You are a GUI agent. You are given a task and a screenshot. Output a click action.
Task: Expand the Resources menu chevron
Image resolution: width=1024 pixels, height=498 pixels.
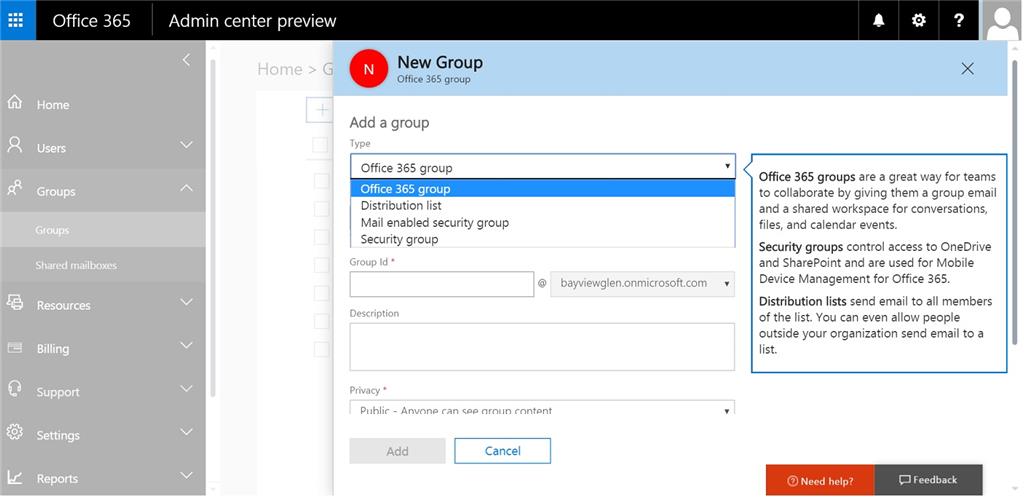point(187,302)
